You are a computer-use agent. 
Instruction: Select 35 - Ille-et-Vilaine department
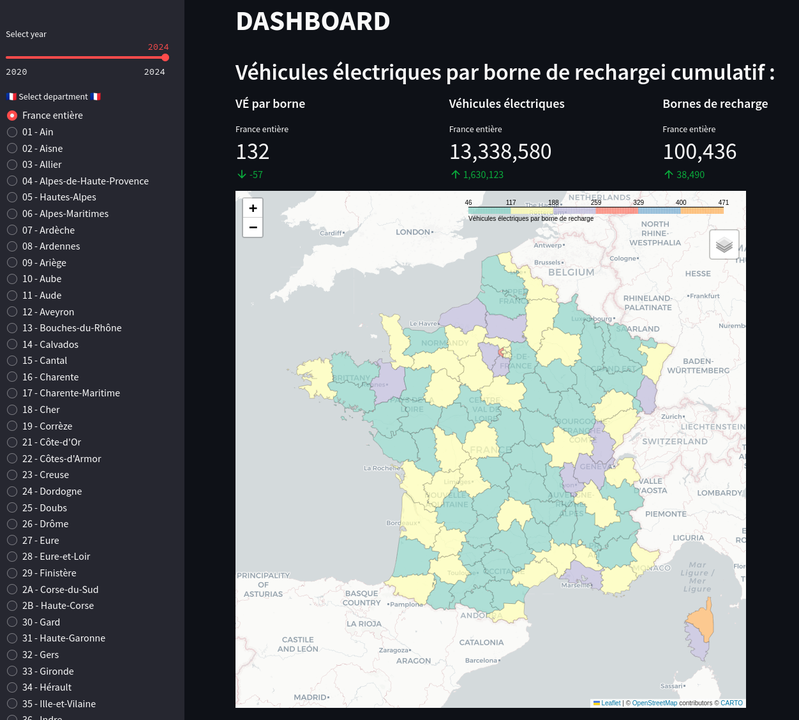click(x=51, y=704)
